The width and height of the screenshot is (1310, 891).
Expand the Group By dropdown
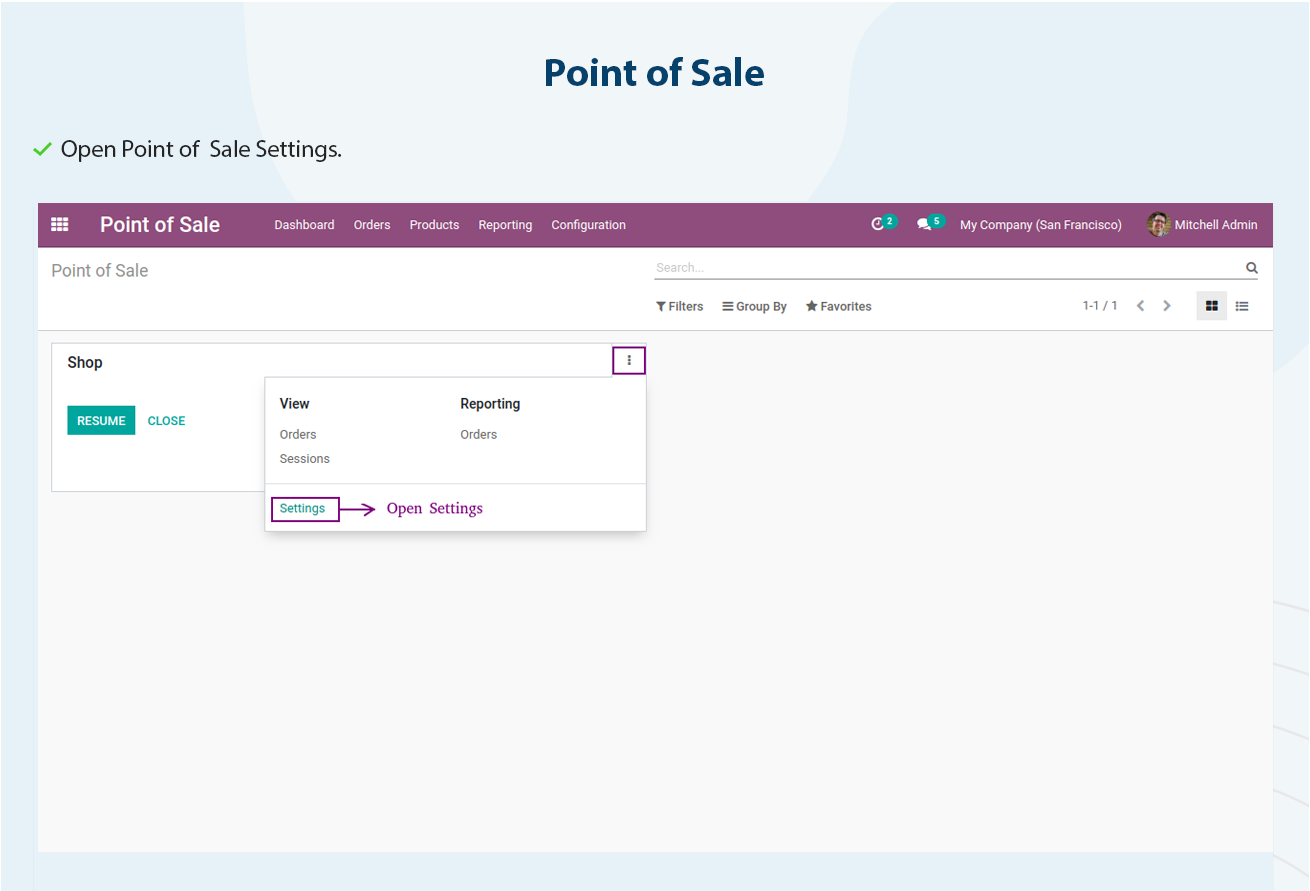(754, 306)
